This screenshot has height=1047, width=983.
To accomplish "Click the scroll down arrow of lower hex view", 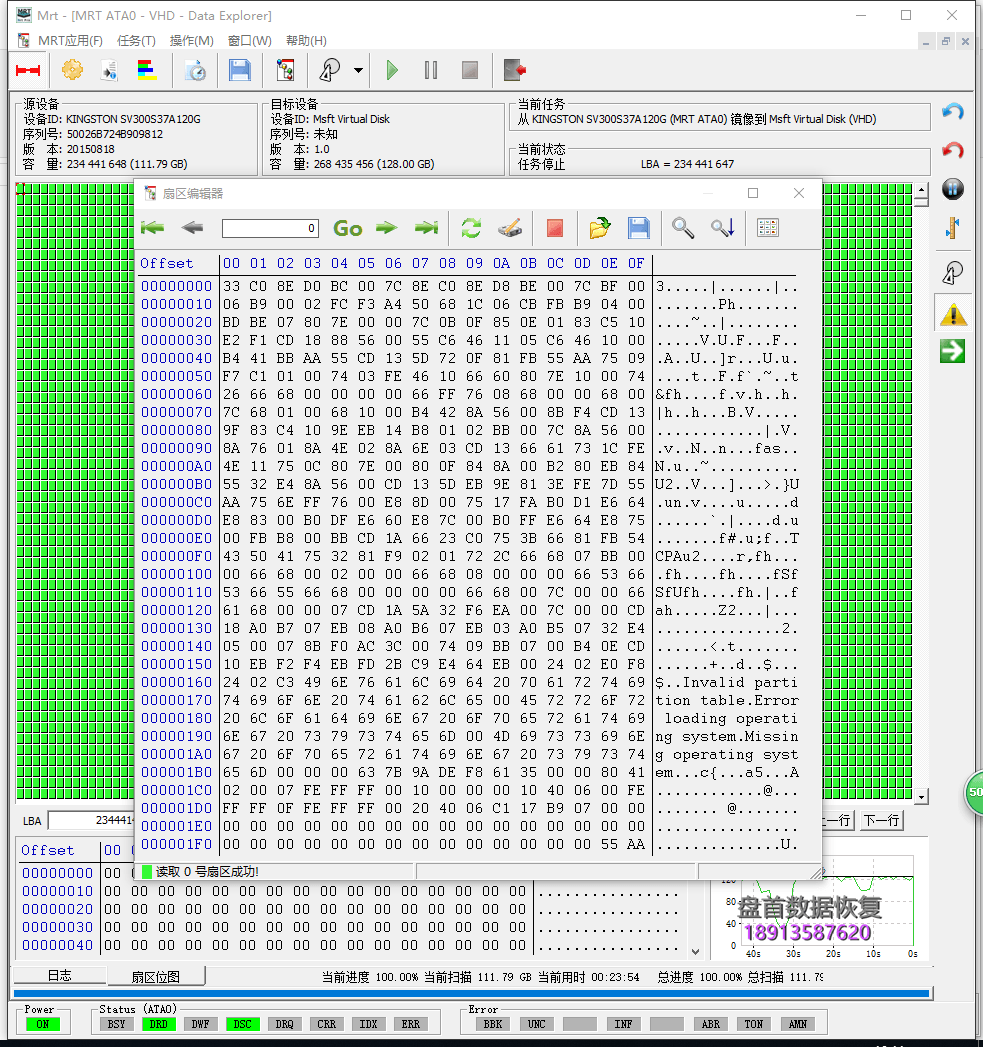I will coord(696,952).
